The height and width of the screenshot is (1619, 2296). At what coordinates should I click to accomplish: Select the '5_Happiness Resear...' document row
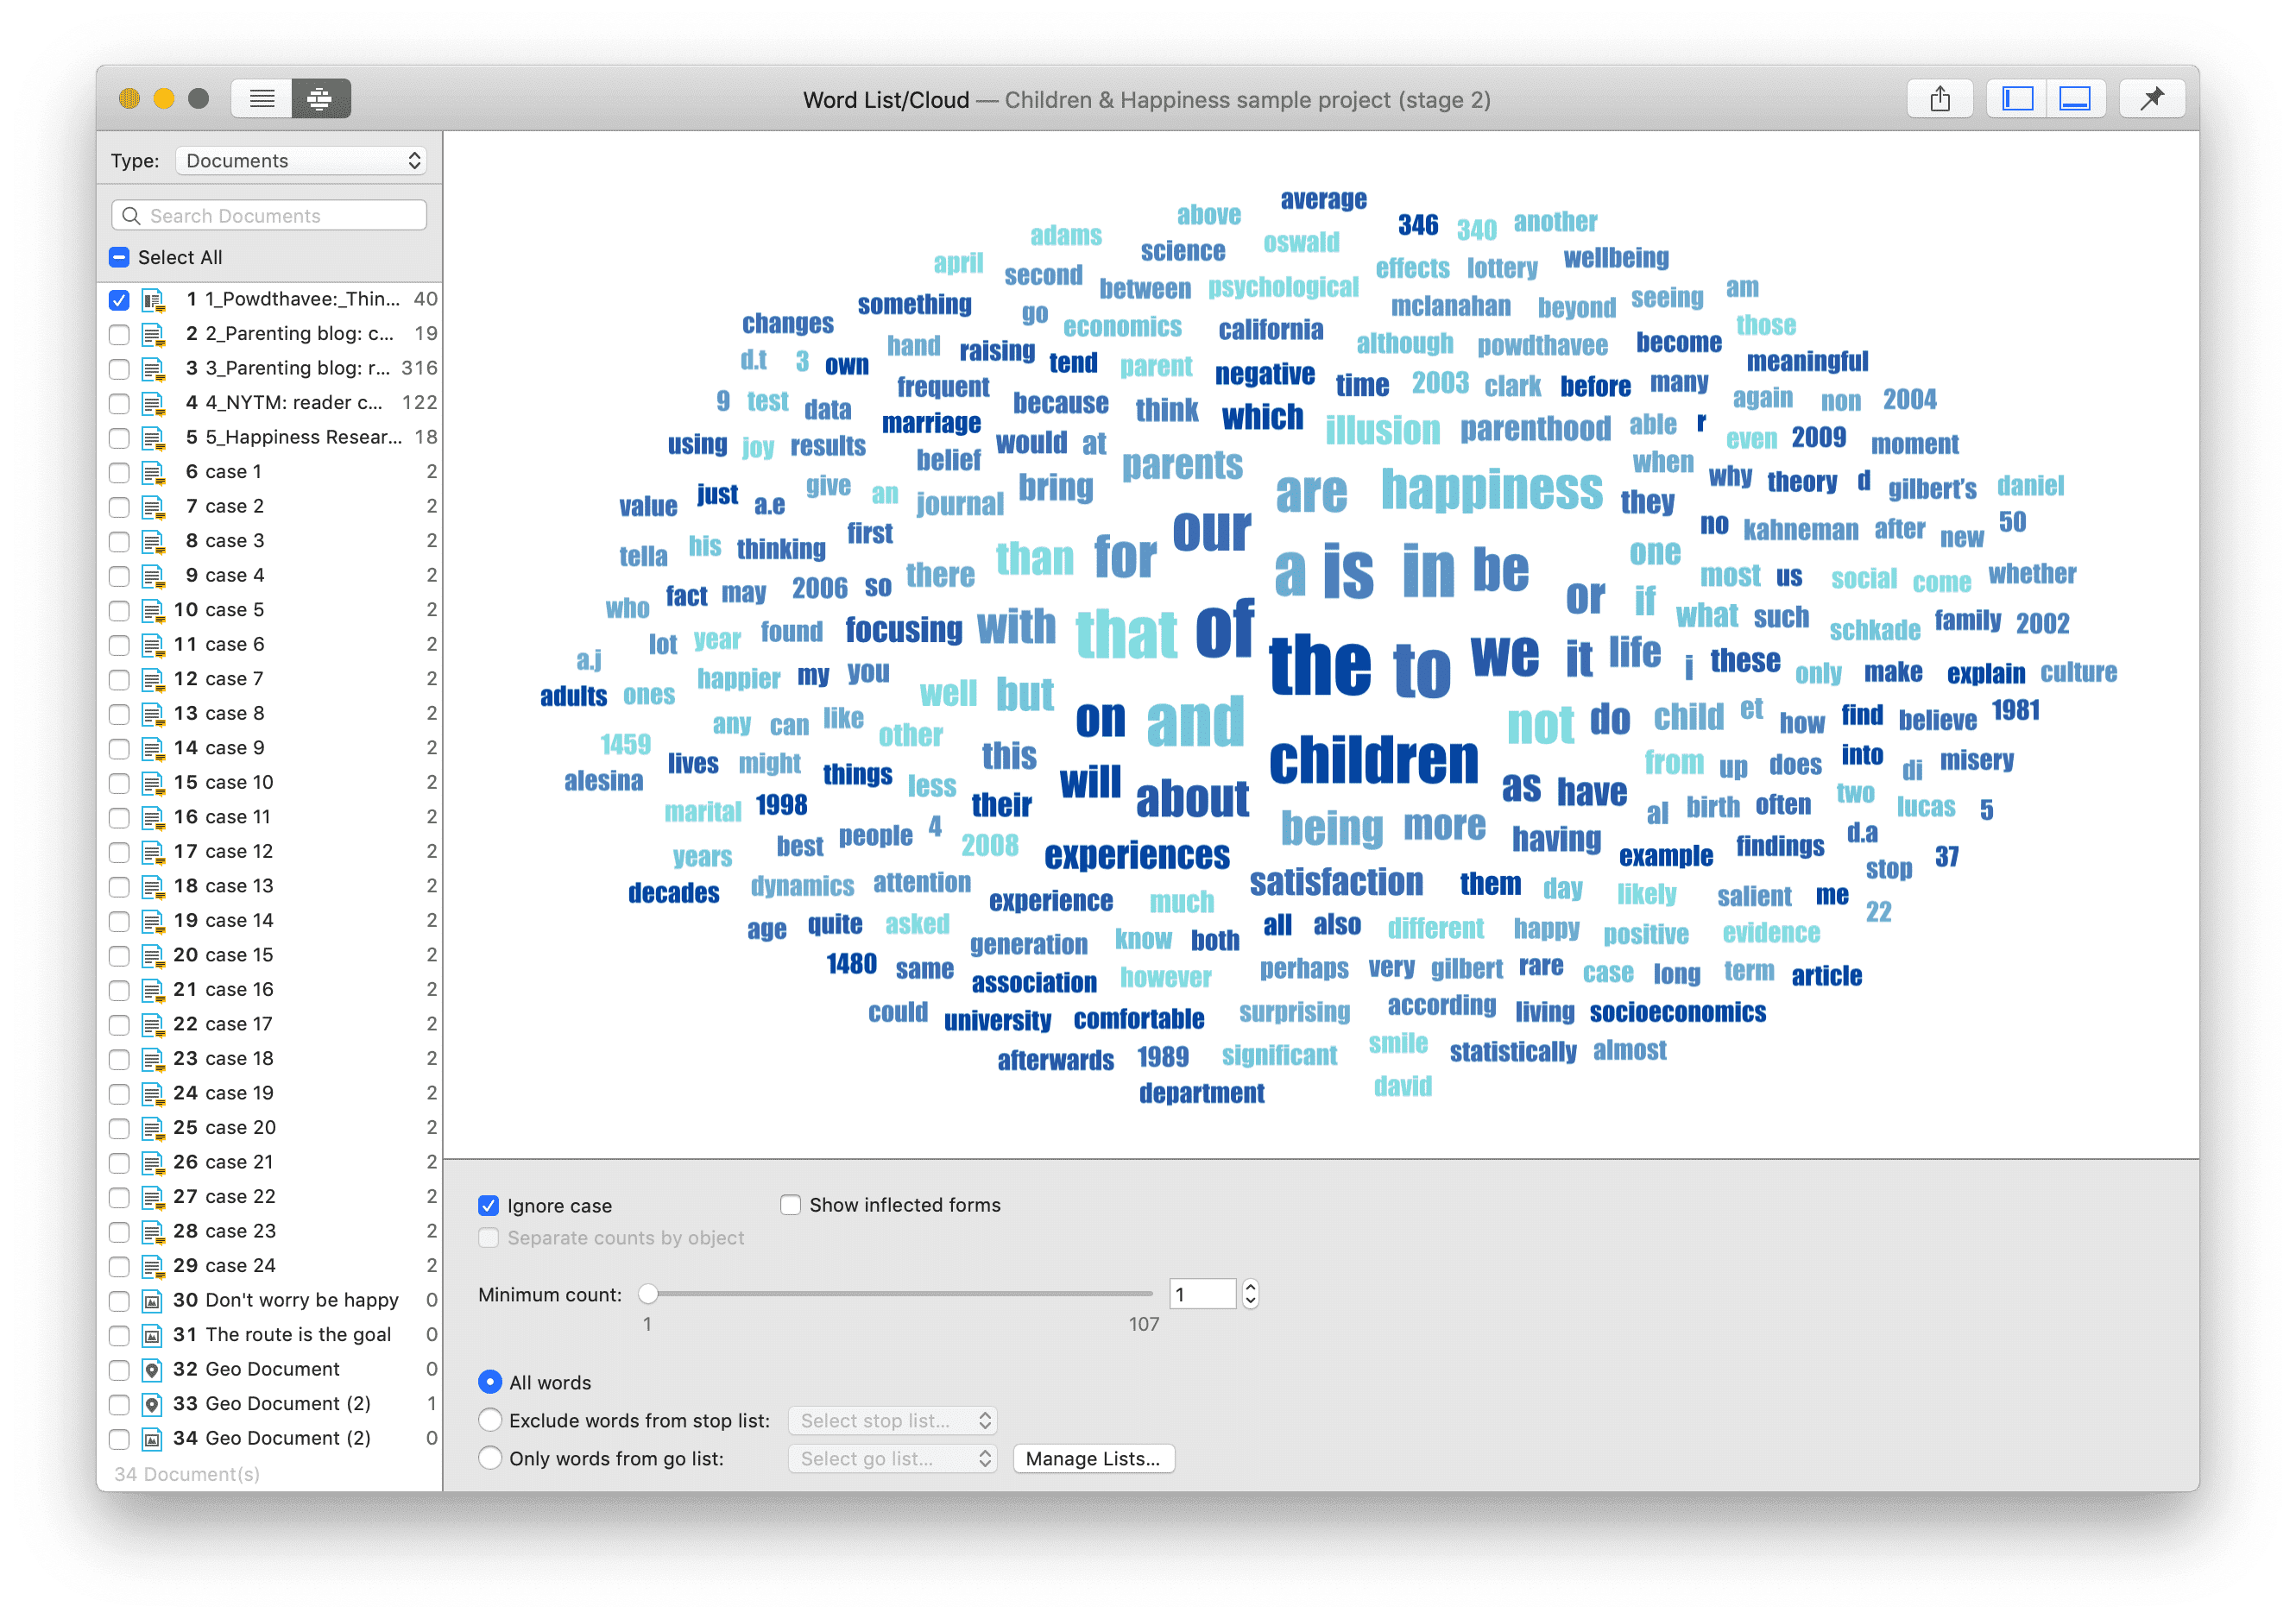(x=270, y=438)
